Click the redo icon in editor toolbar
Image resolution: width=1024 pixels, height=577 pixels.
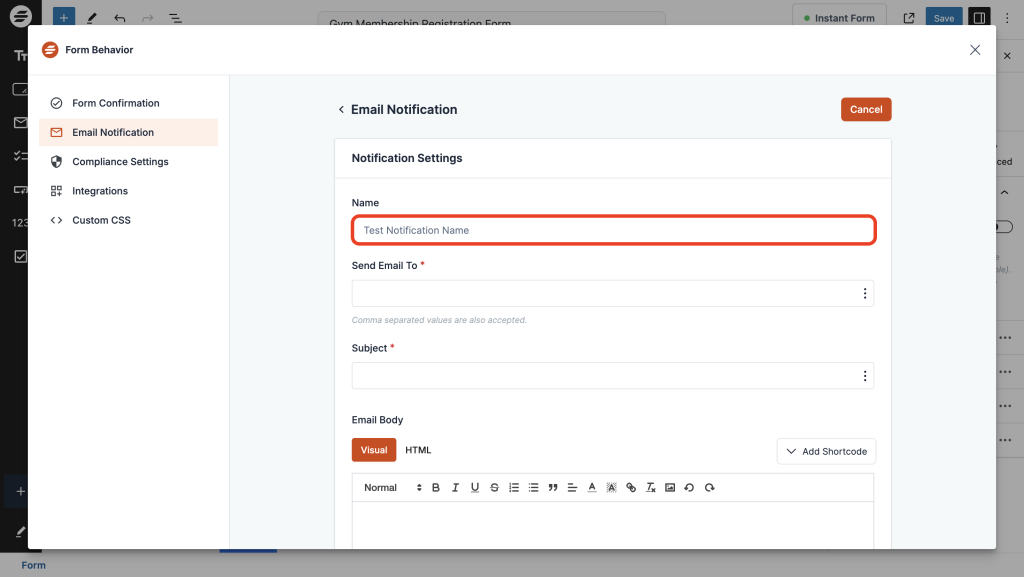(710, 488)
